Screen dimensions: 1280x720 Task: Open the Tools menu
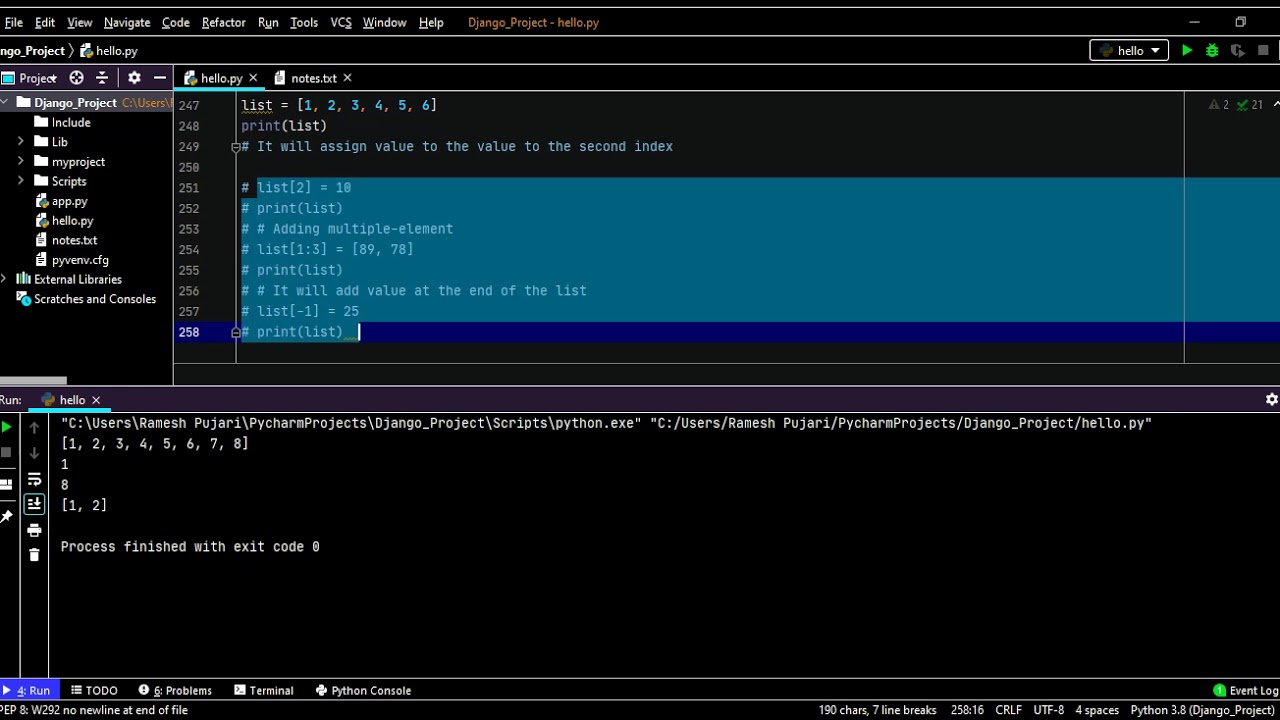click(304, 22)
